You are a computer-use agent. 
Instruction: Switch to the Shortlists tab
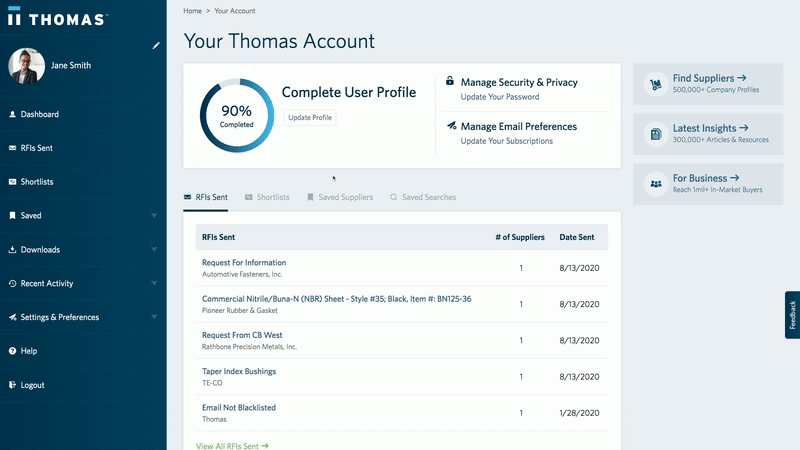click(272, 197)
